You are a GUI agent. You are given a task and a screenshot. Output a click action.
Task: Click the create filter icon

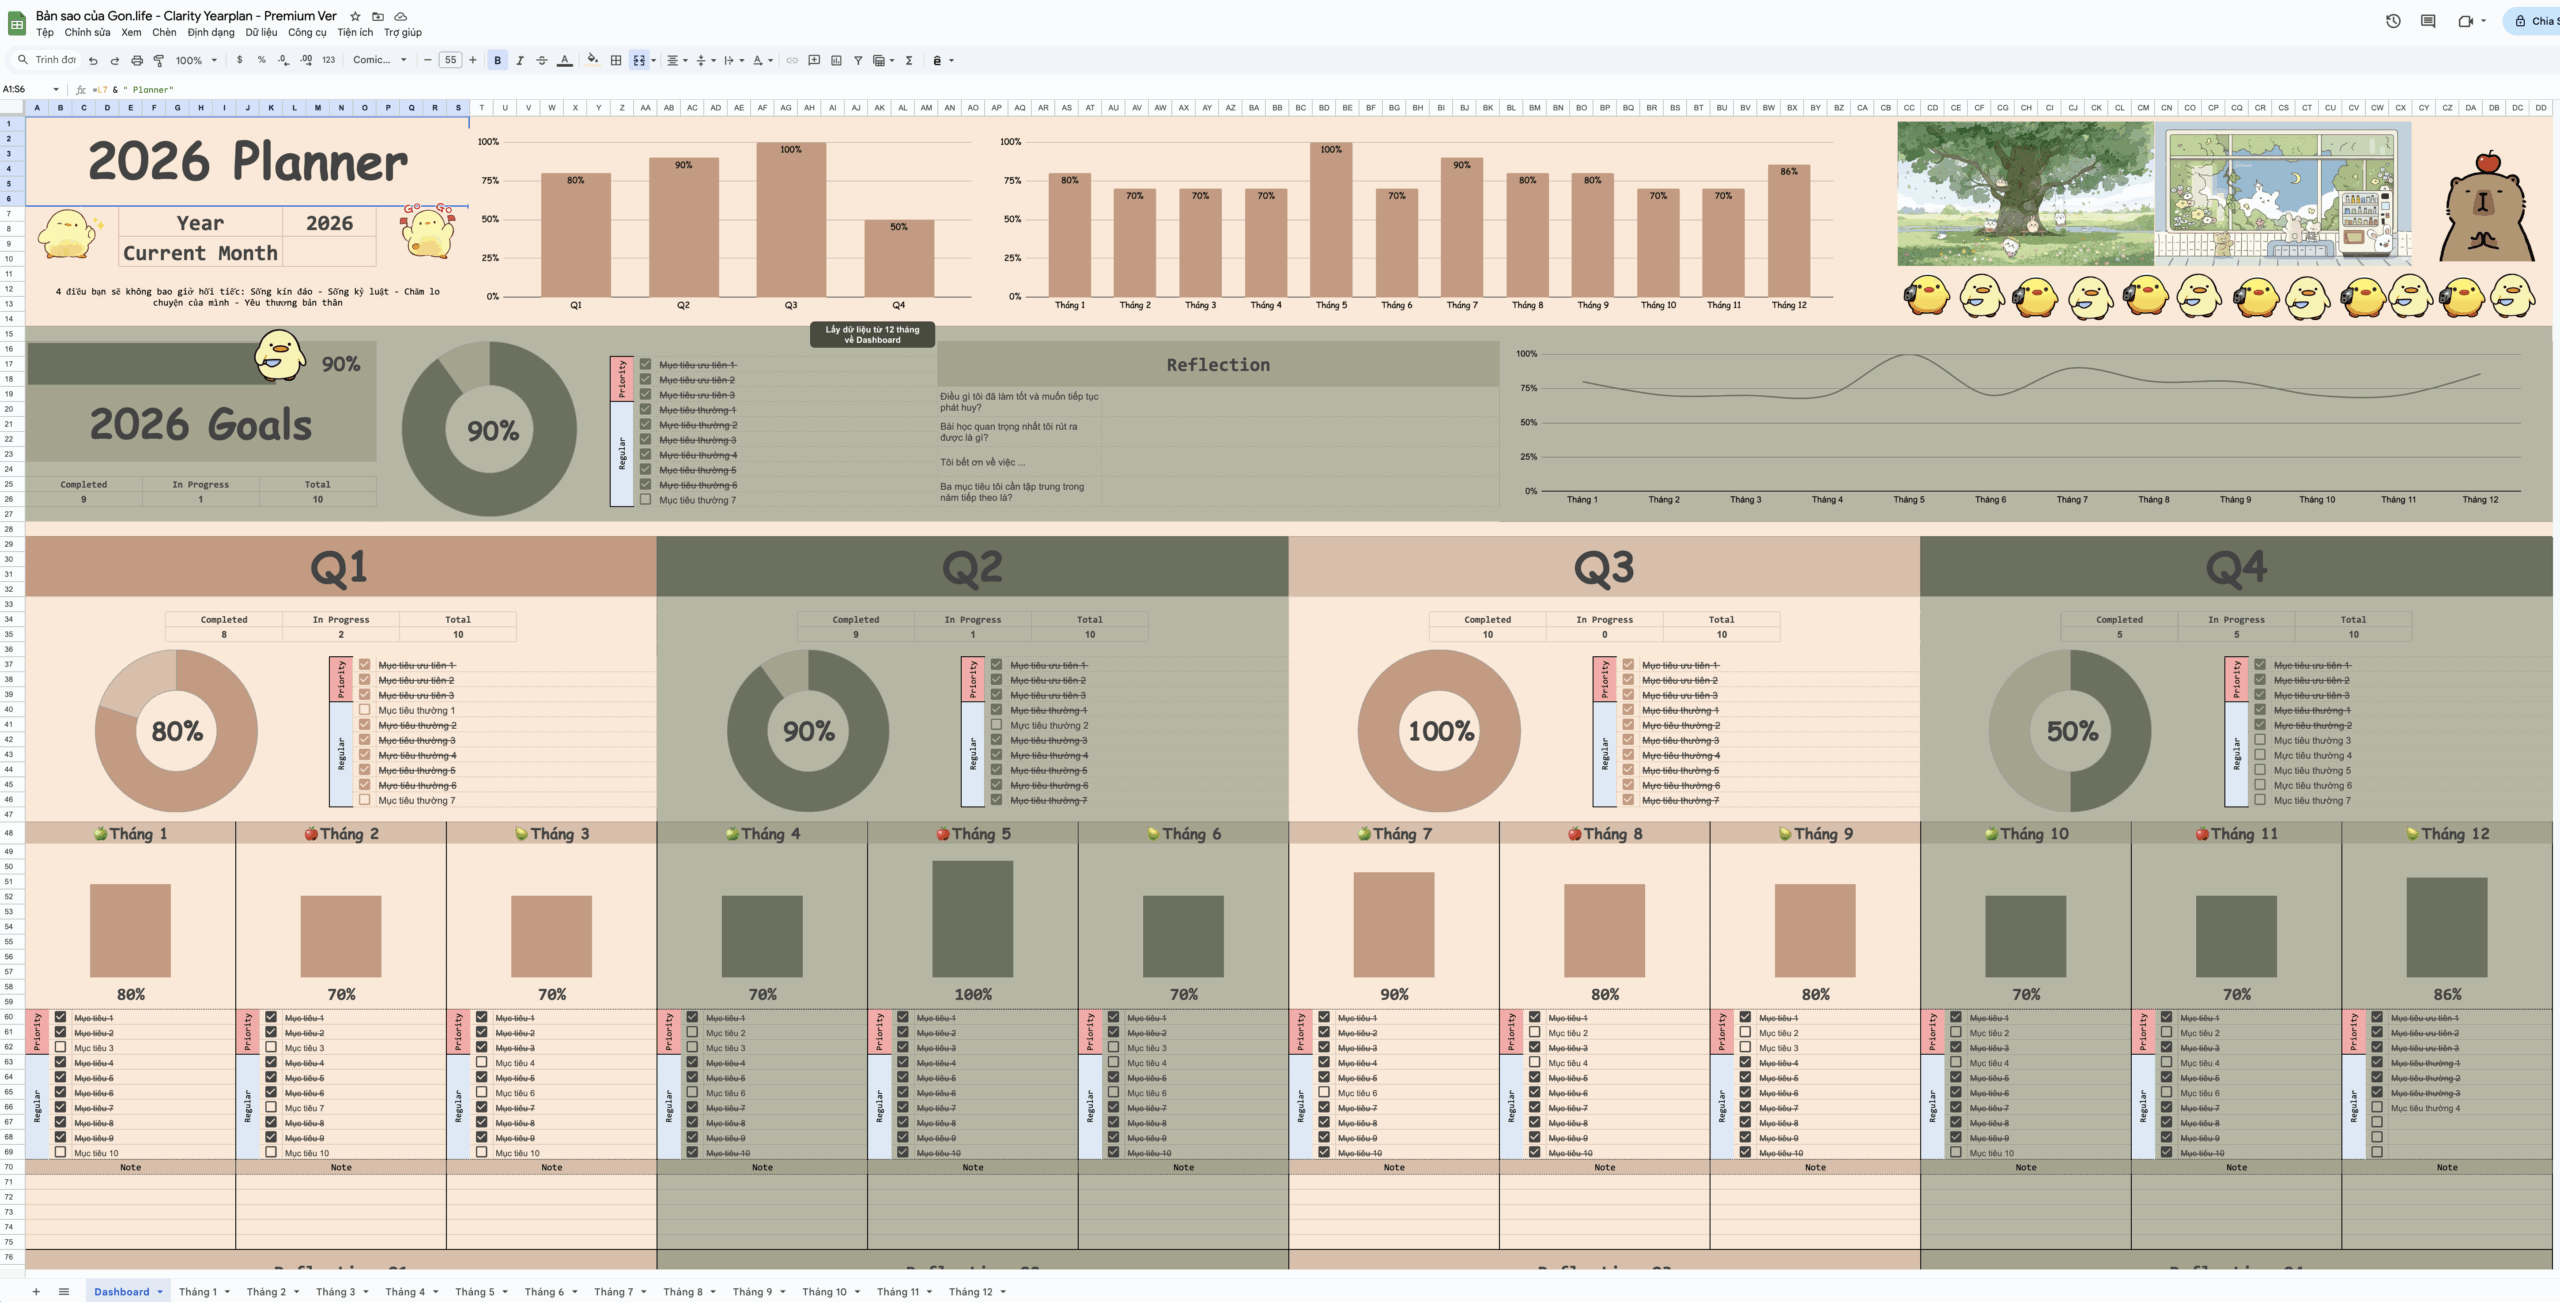point(858,60)
